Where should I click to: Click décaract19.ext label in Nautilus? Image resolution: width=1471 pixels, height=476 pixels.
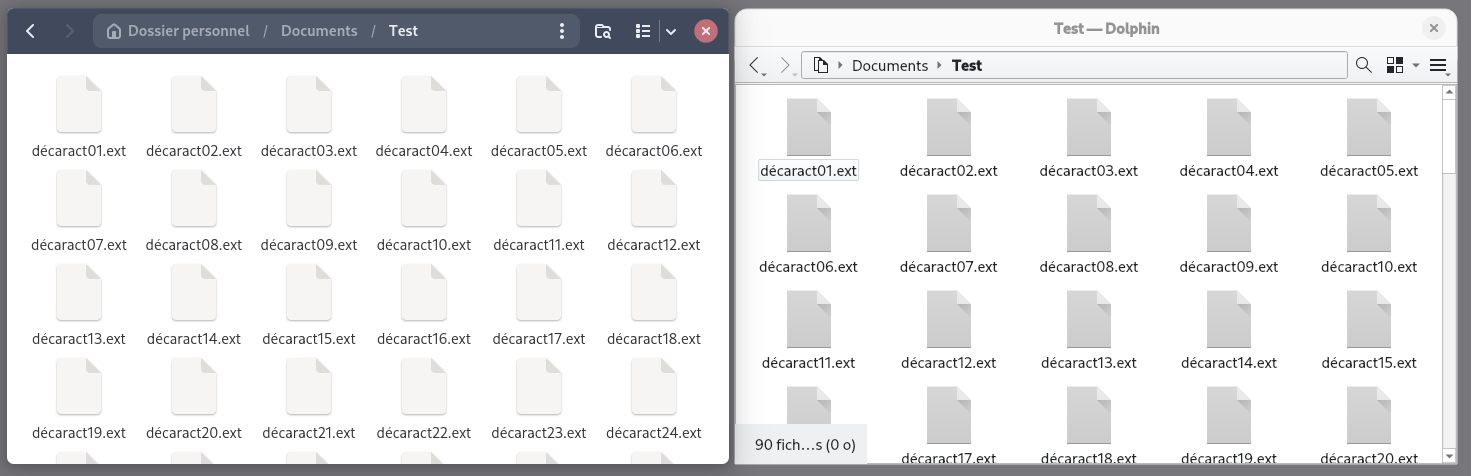[x=79, y=433]
